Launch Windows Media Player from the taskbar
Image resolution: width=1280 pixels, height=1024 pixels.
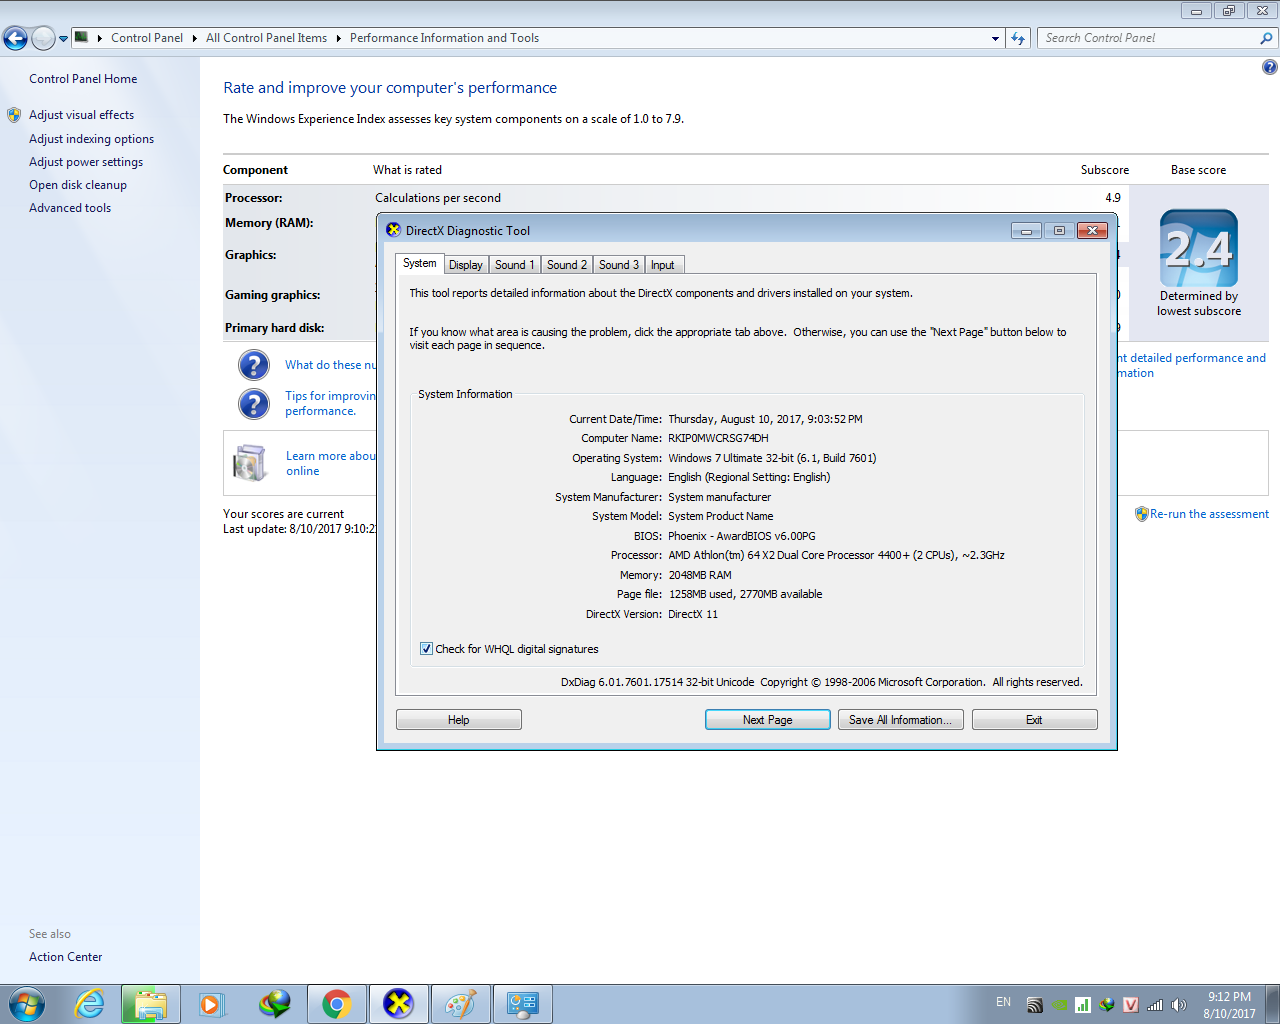pyautogui.click(x=211, y=1004)
